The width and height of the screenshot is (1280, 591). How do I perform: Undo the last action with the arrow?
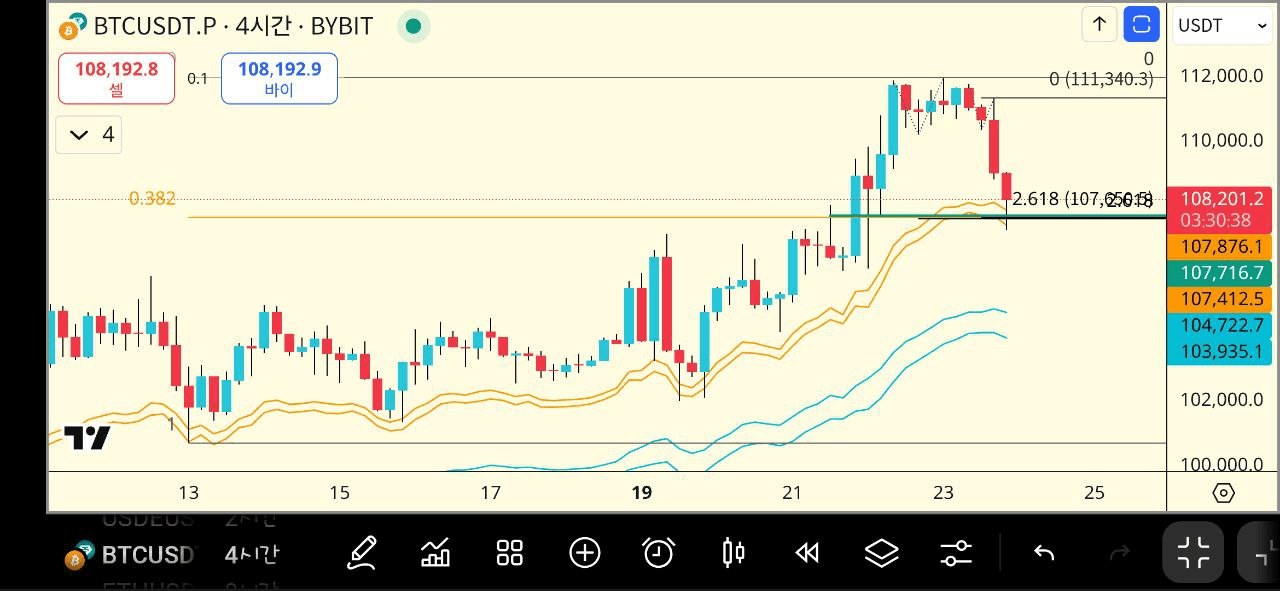point(1044,552)
